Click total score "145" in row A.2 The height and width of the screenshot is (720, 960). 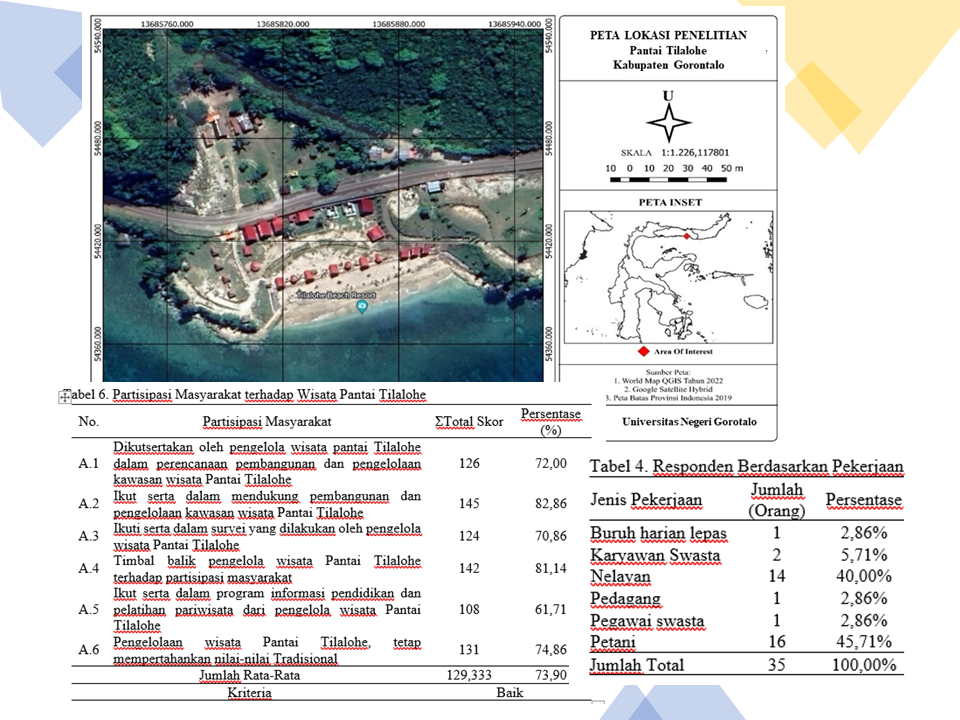(469, 503)
